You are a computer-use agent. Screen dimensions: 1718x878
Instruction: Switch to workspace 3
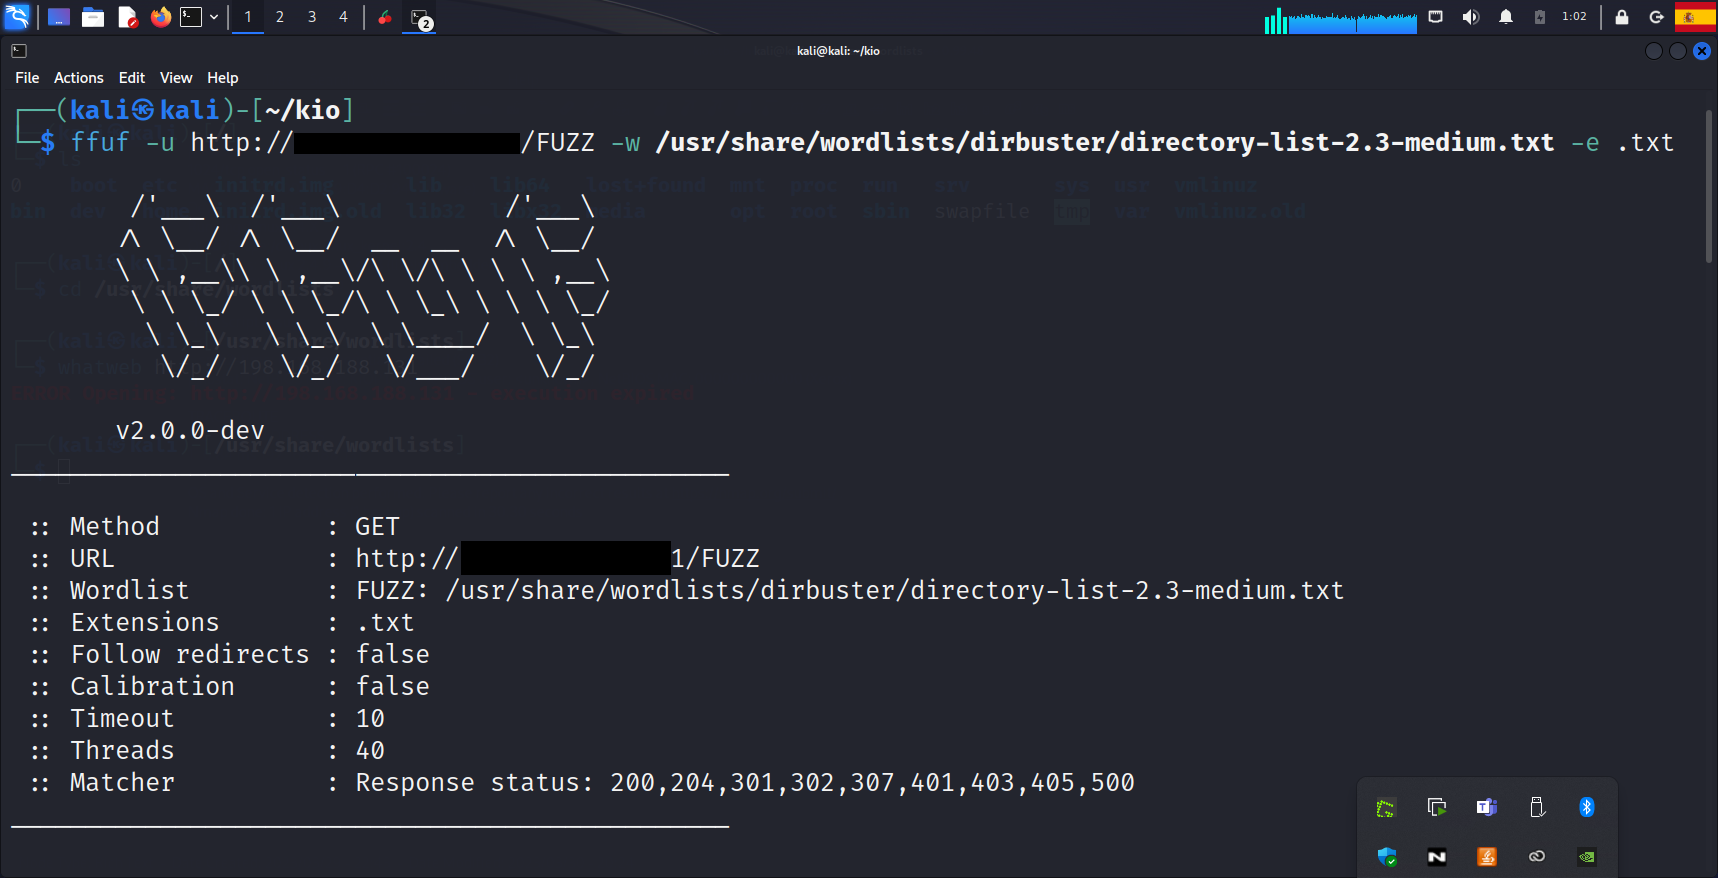pyautogui.click(x=312, y=17)
